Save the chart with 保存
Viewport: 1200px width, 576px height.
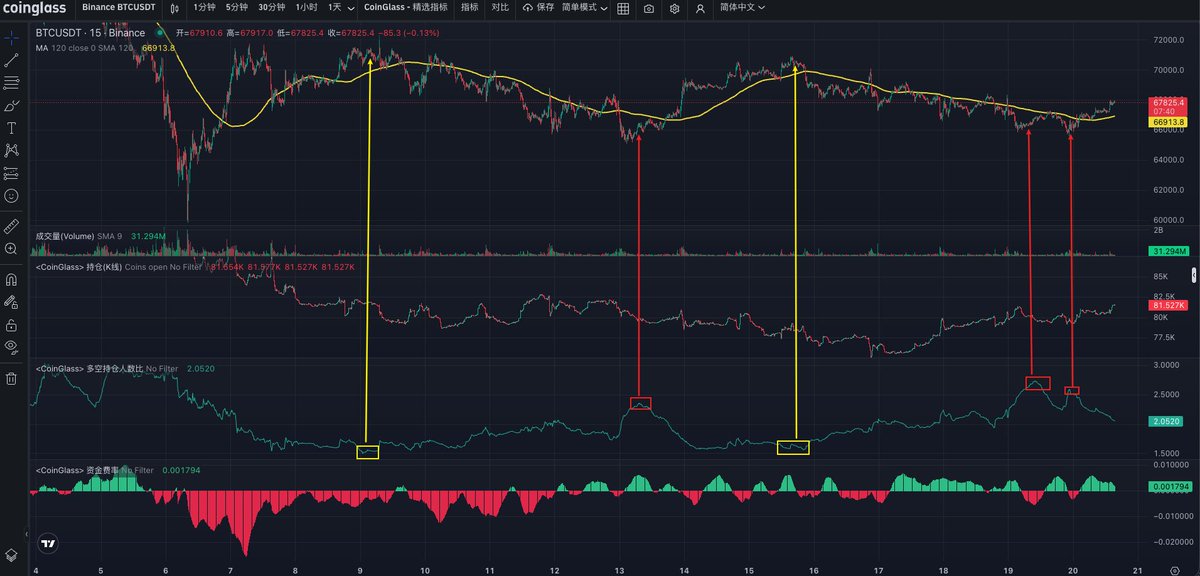pos(538,8)
